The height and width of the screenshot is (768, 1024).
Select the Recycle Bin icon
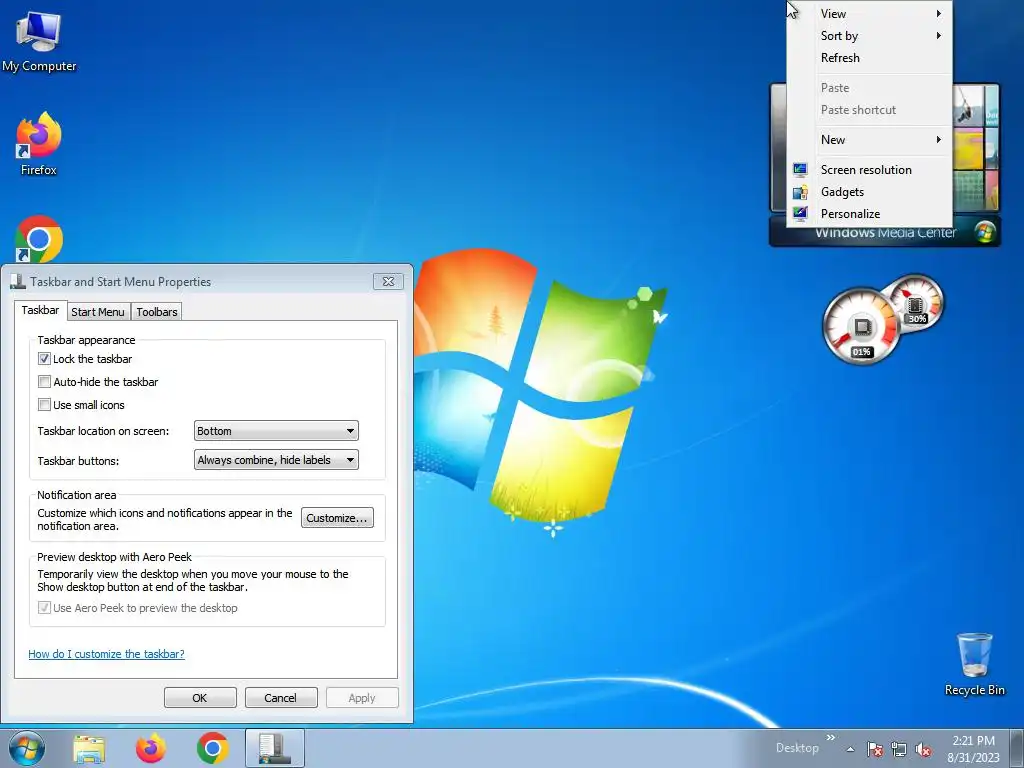(x=974, y=664)
